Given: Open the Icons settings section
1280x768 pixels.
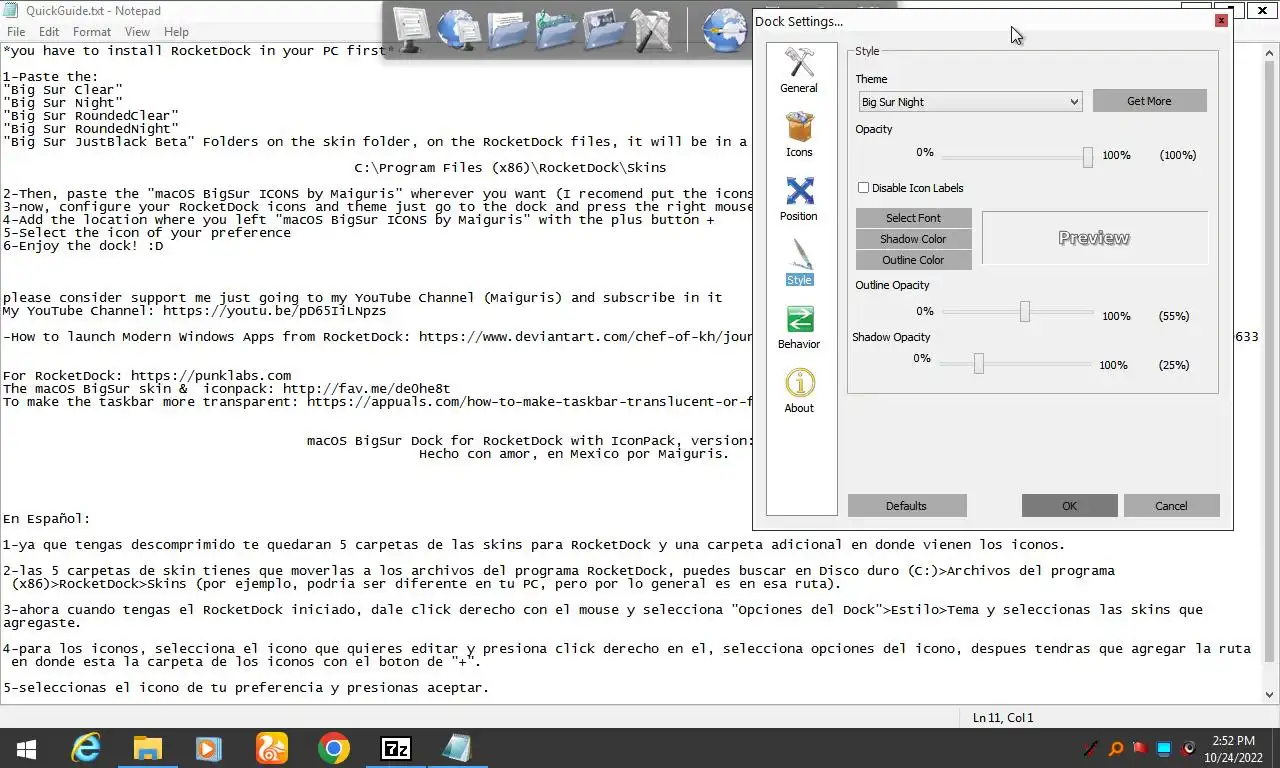Looking at the screenshot, I should click(x=799, y=135).
